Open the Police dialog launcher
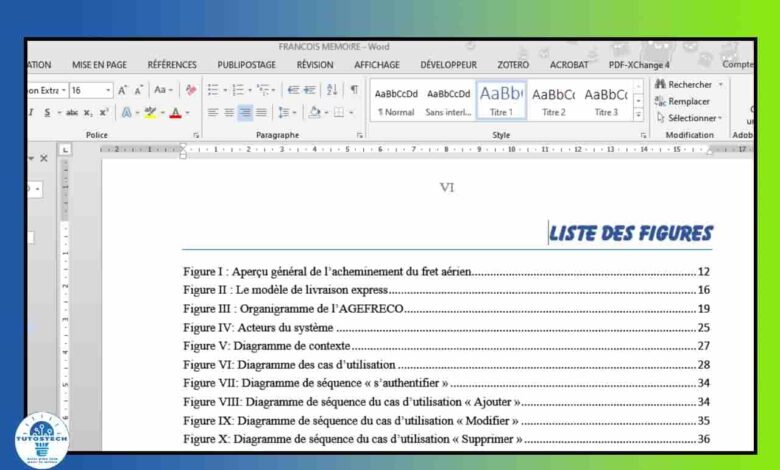780x470 pixels. tap(196, 135)
